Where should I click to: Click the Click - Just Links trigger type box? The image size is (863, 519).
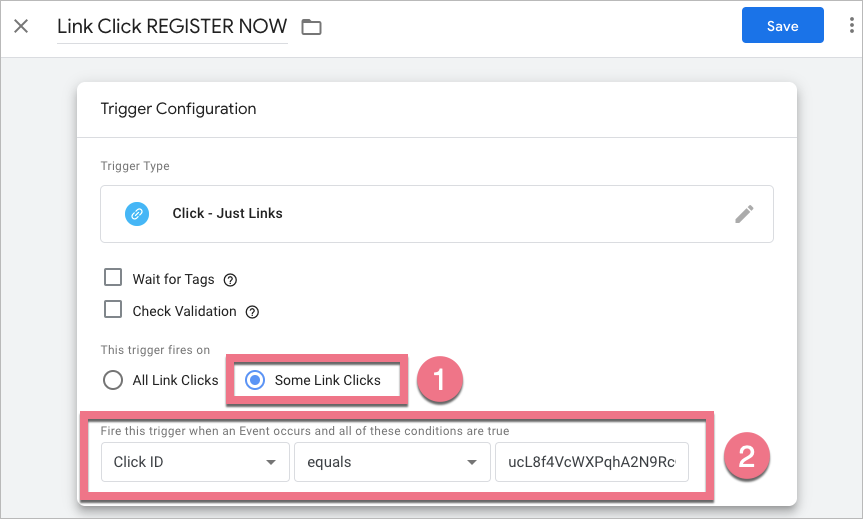(436, 213)
